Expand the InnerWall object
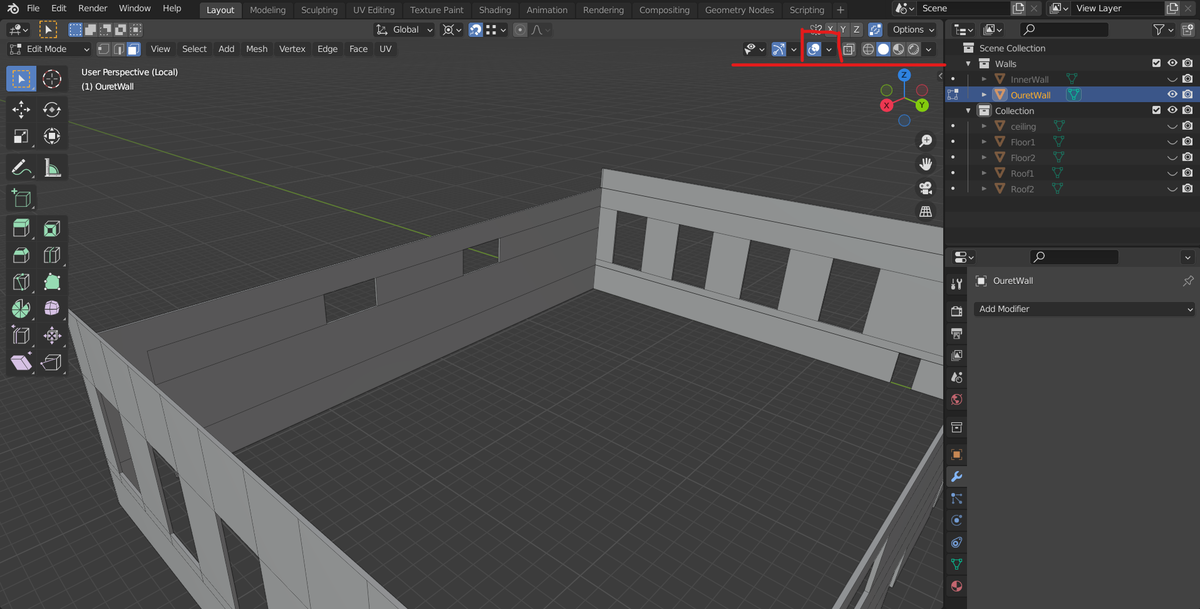Image resolution: width=1200 pixels, height=609 pixels. coord(984,79)
